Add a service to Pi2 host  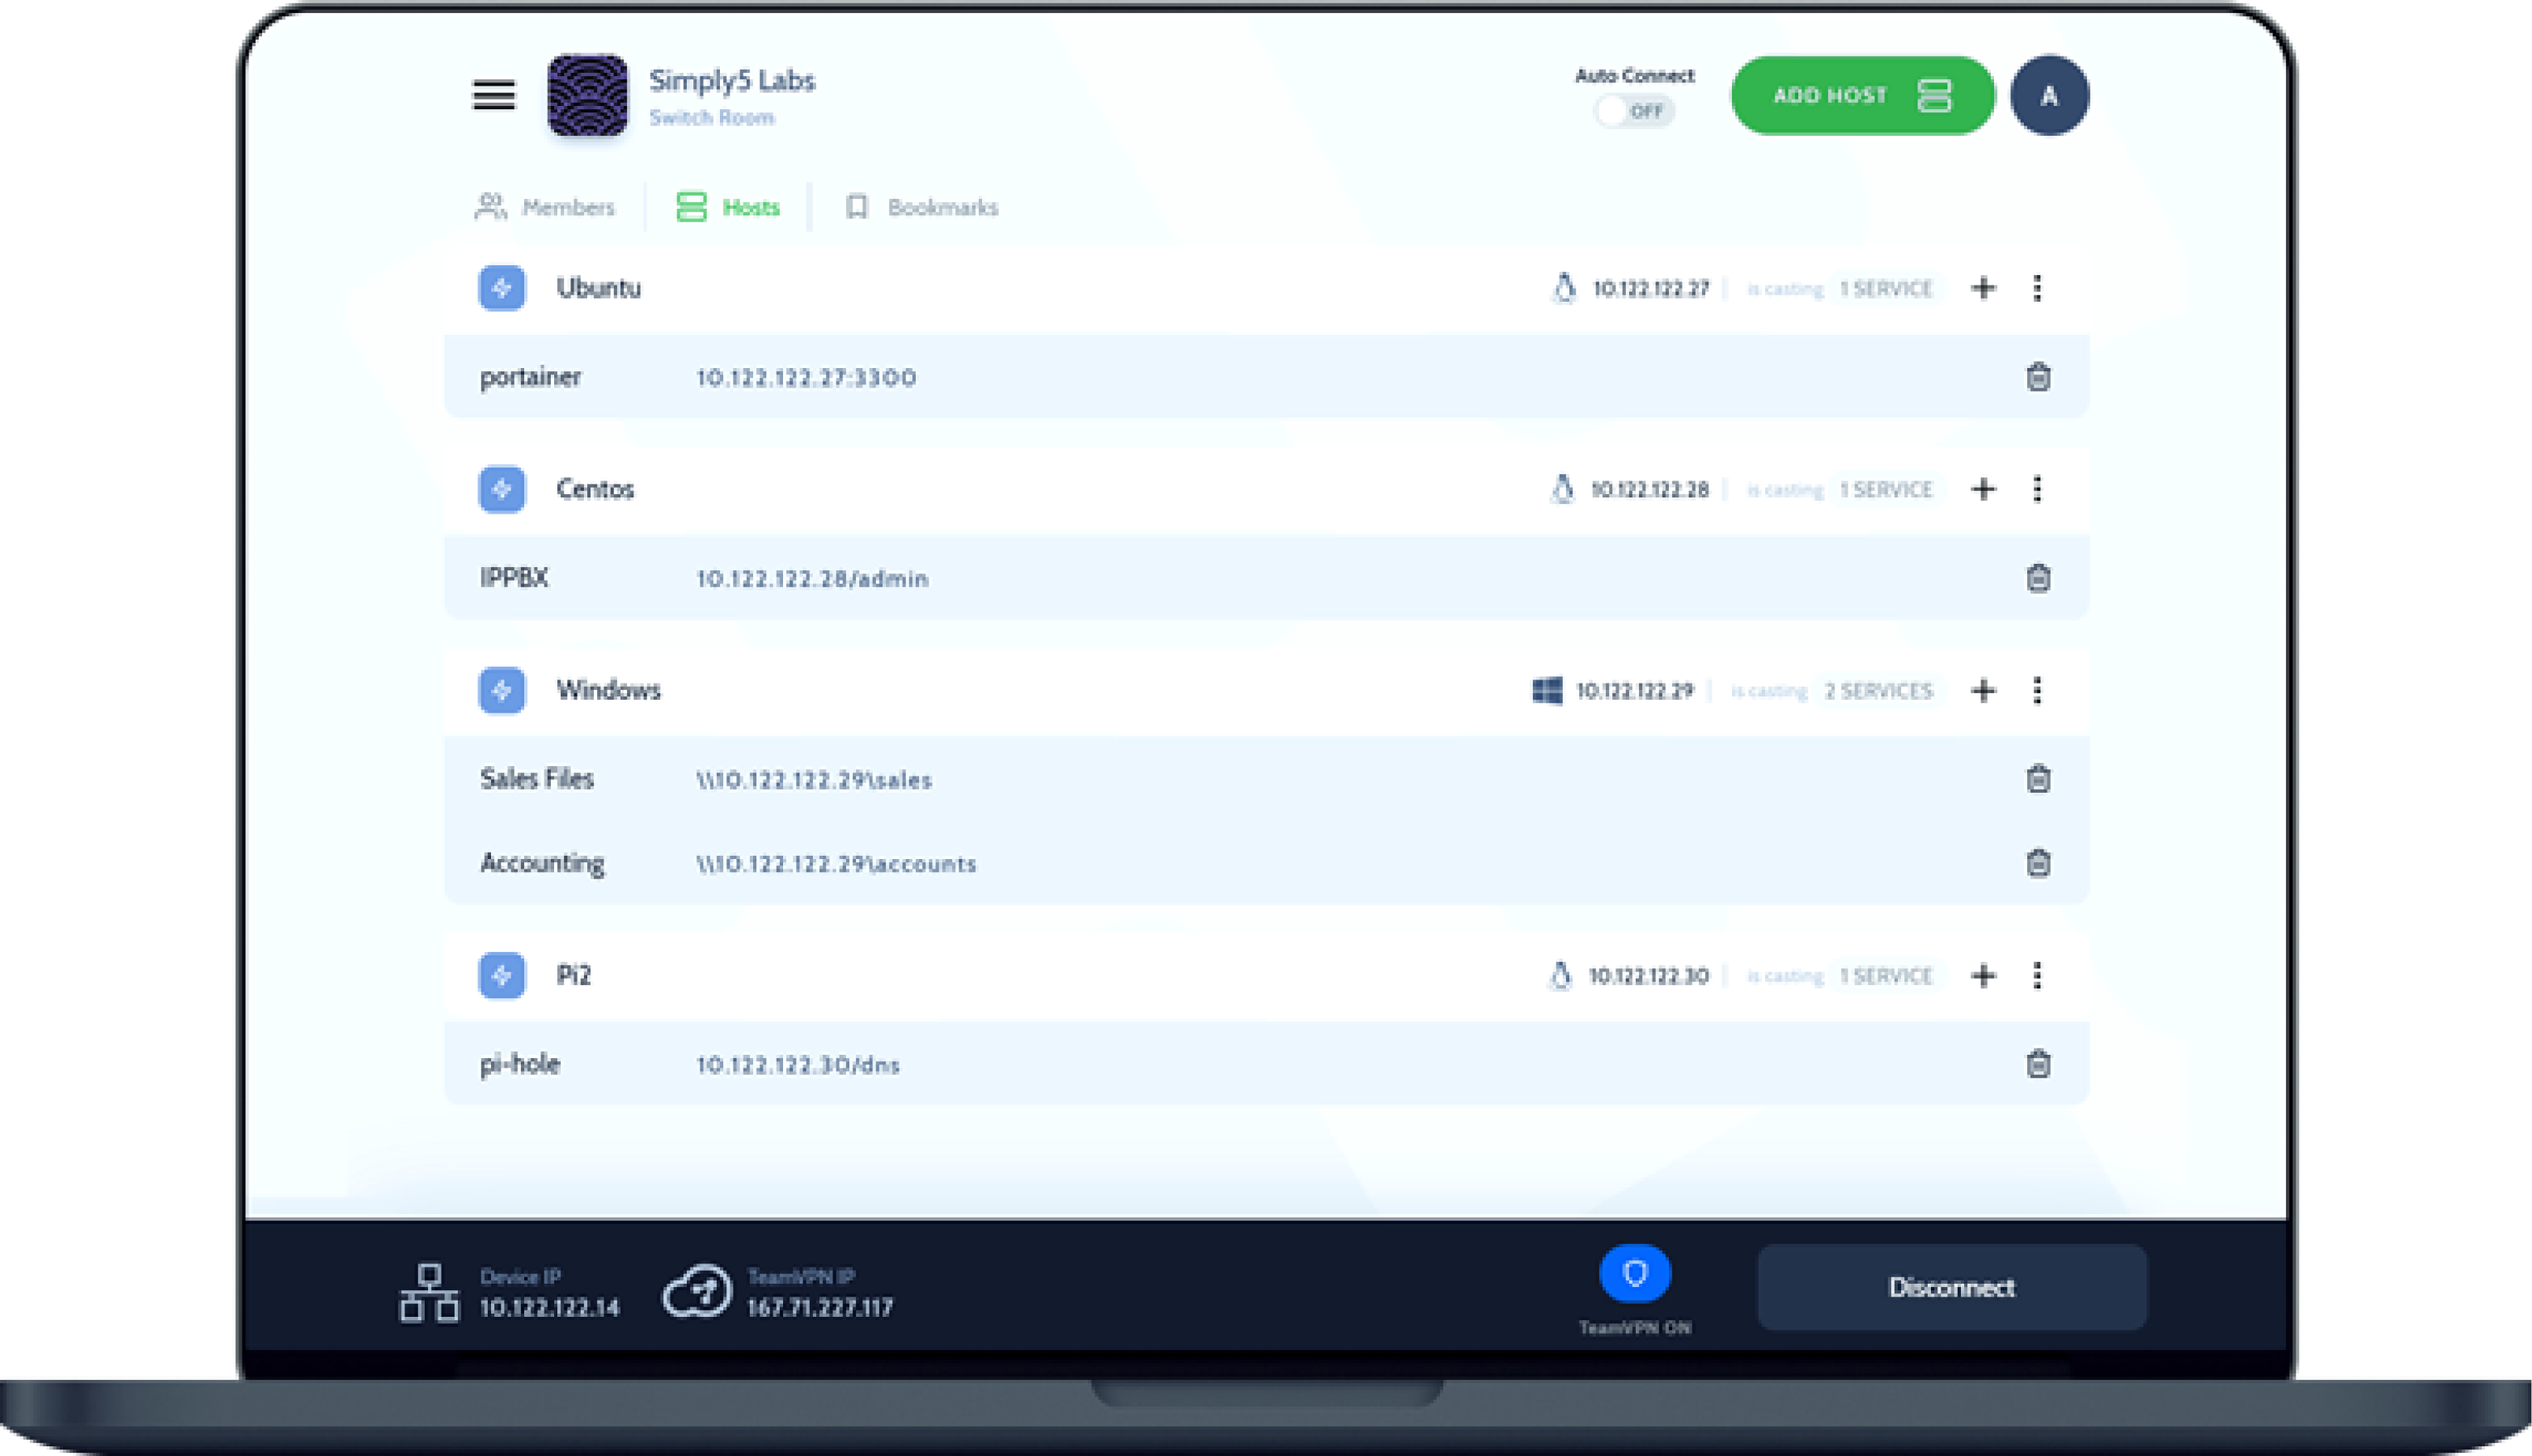pyautogui.click(x=1983, y=975)
